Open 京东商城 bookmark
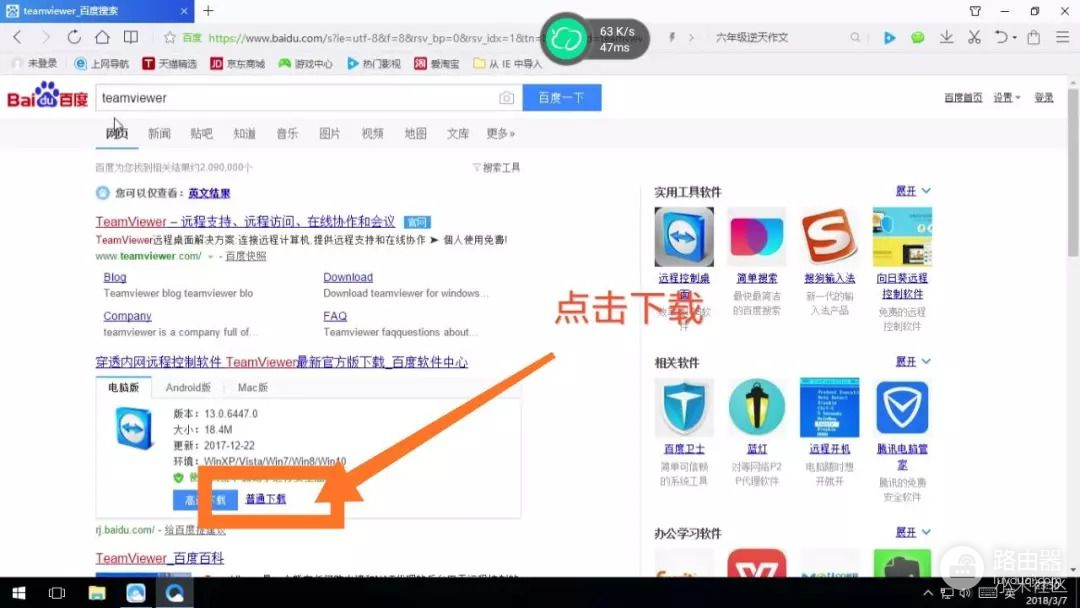This screenshot has height=608, width=1080. pyautogui.click(x=238, y=63)
